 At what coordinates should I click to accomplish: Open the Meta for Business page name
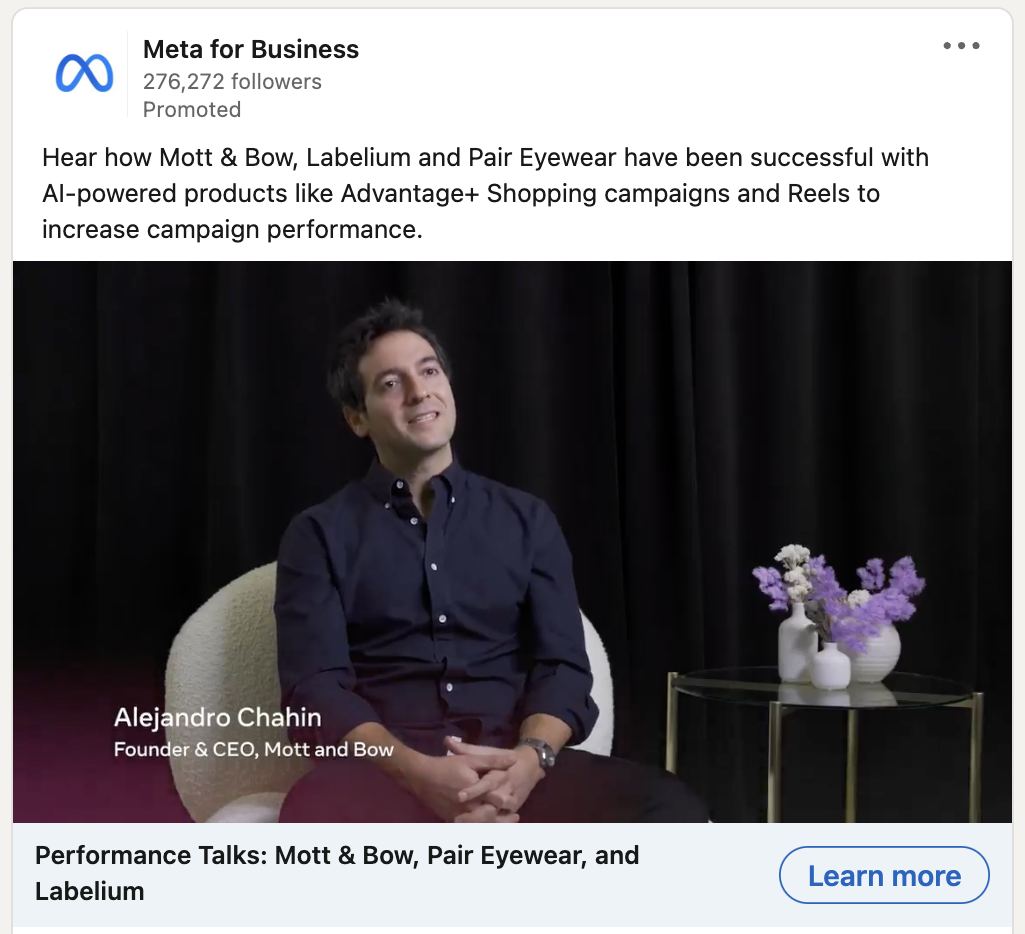point(251,49)
